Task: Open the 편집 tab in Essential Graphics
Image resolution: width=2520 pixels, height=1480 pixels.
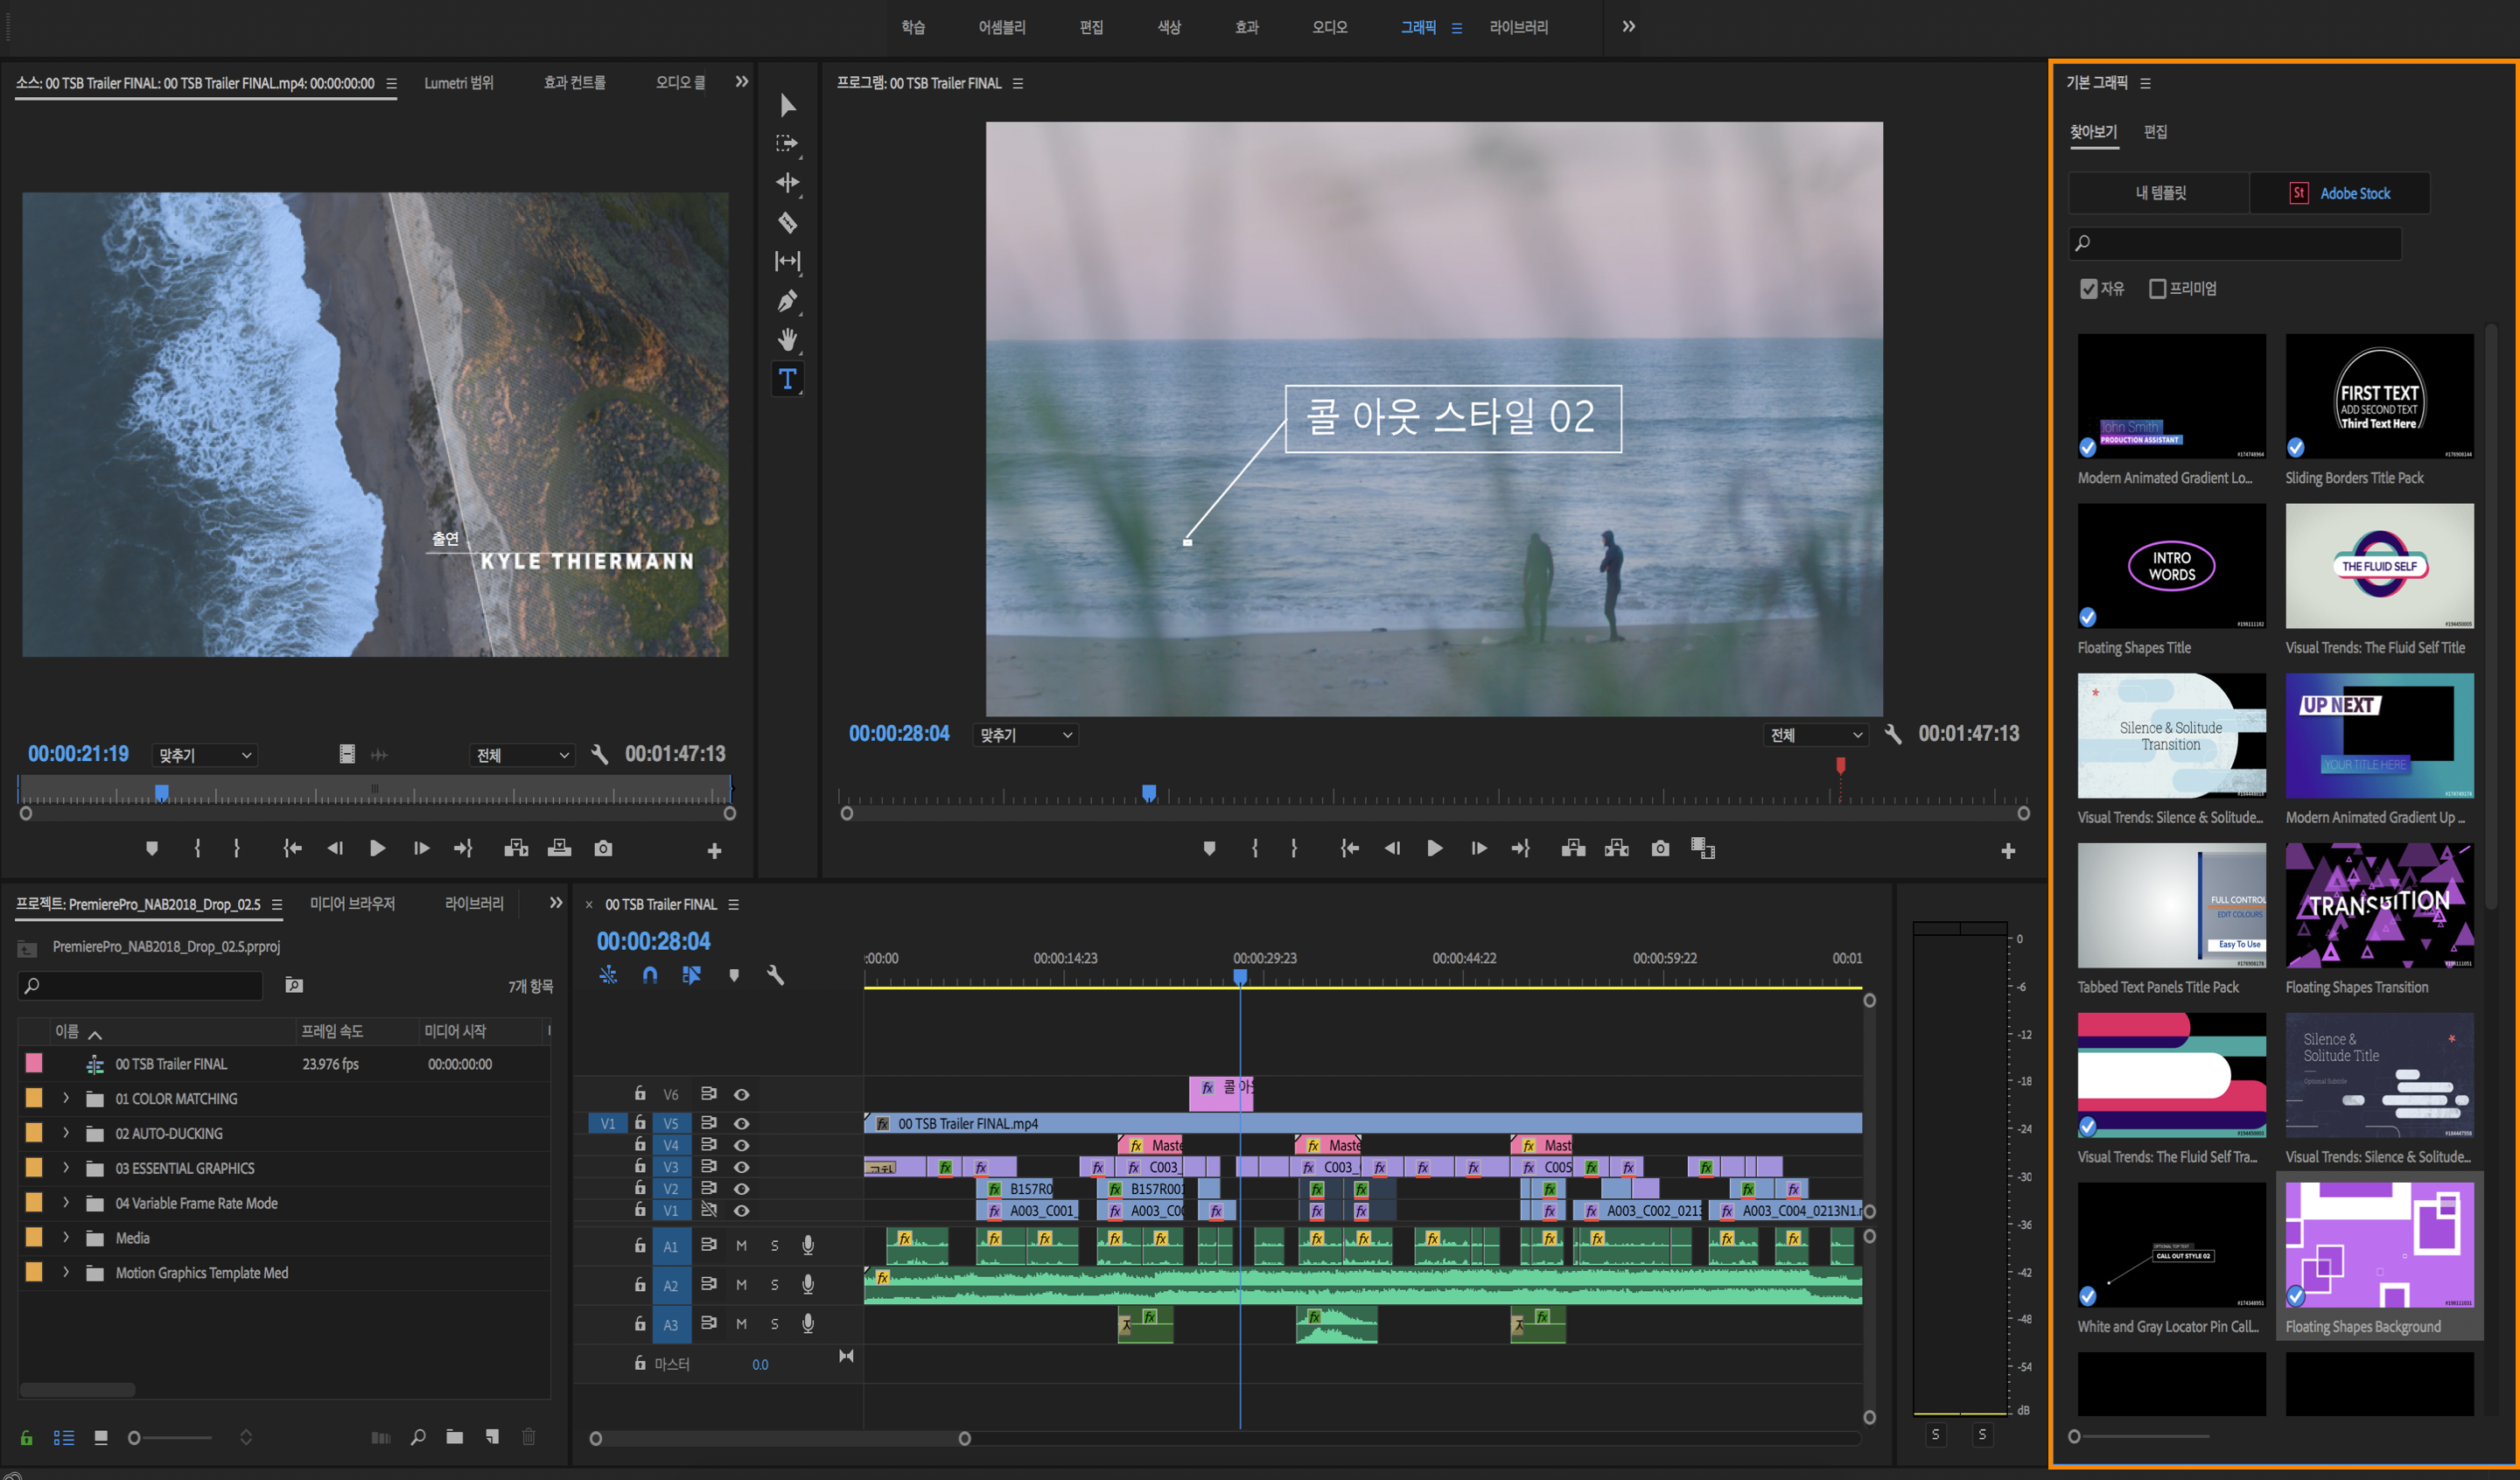Action: coord(2155,132)
